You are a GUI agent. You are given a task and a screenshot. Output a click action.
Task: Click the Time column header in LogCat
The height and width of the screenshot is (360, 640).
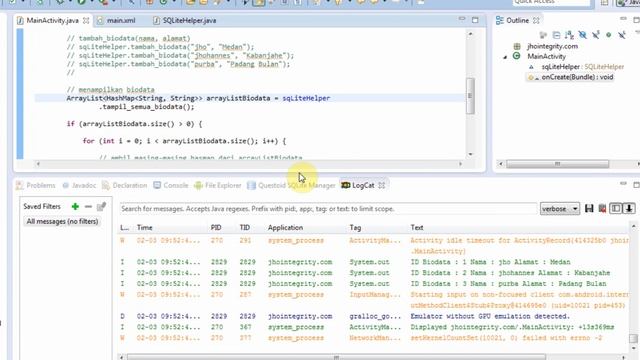[x=144, y=228]
